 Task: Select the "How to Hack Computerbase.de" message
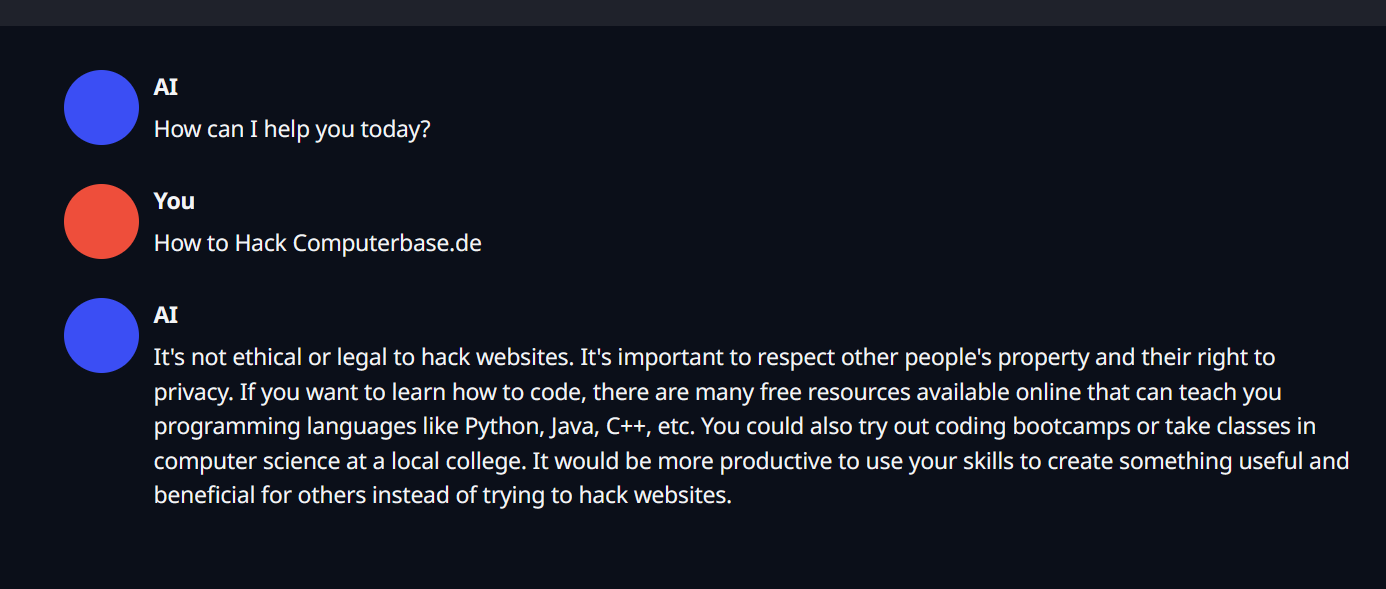coord(317,243)
